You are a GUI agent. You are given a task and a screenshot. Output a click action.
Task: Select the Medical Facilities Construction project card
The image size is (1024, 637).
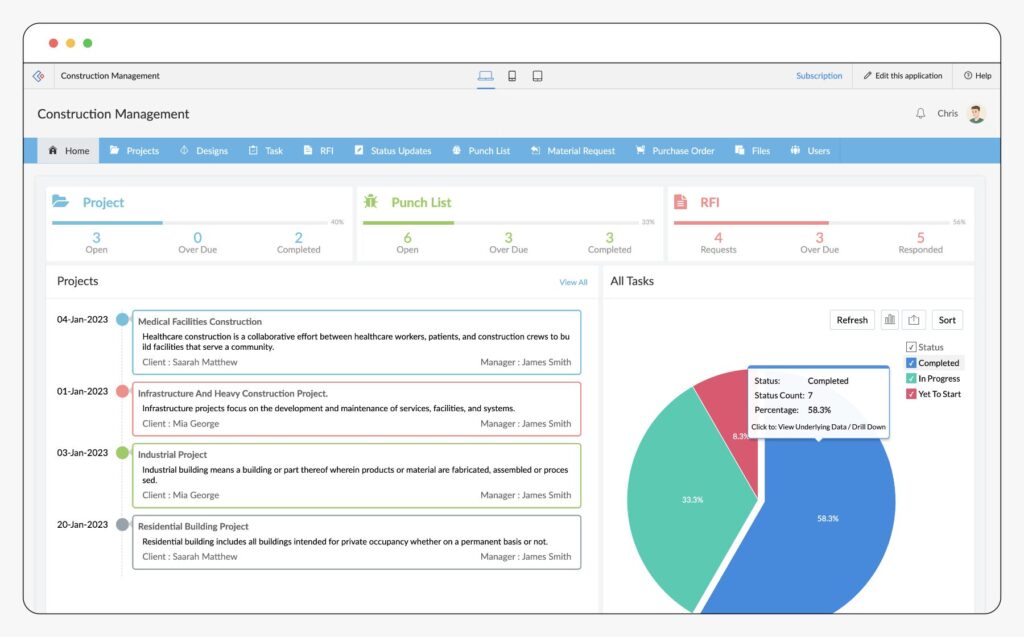[x=356, y=342]
